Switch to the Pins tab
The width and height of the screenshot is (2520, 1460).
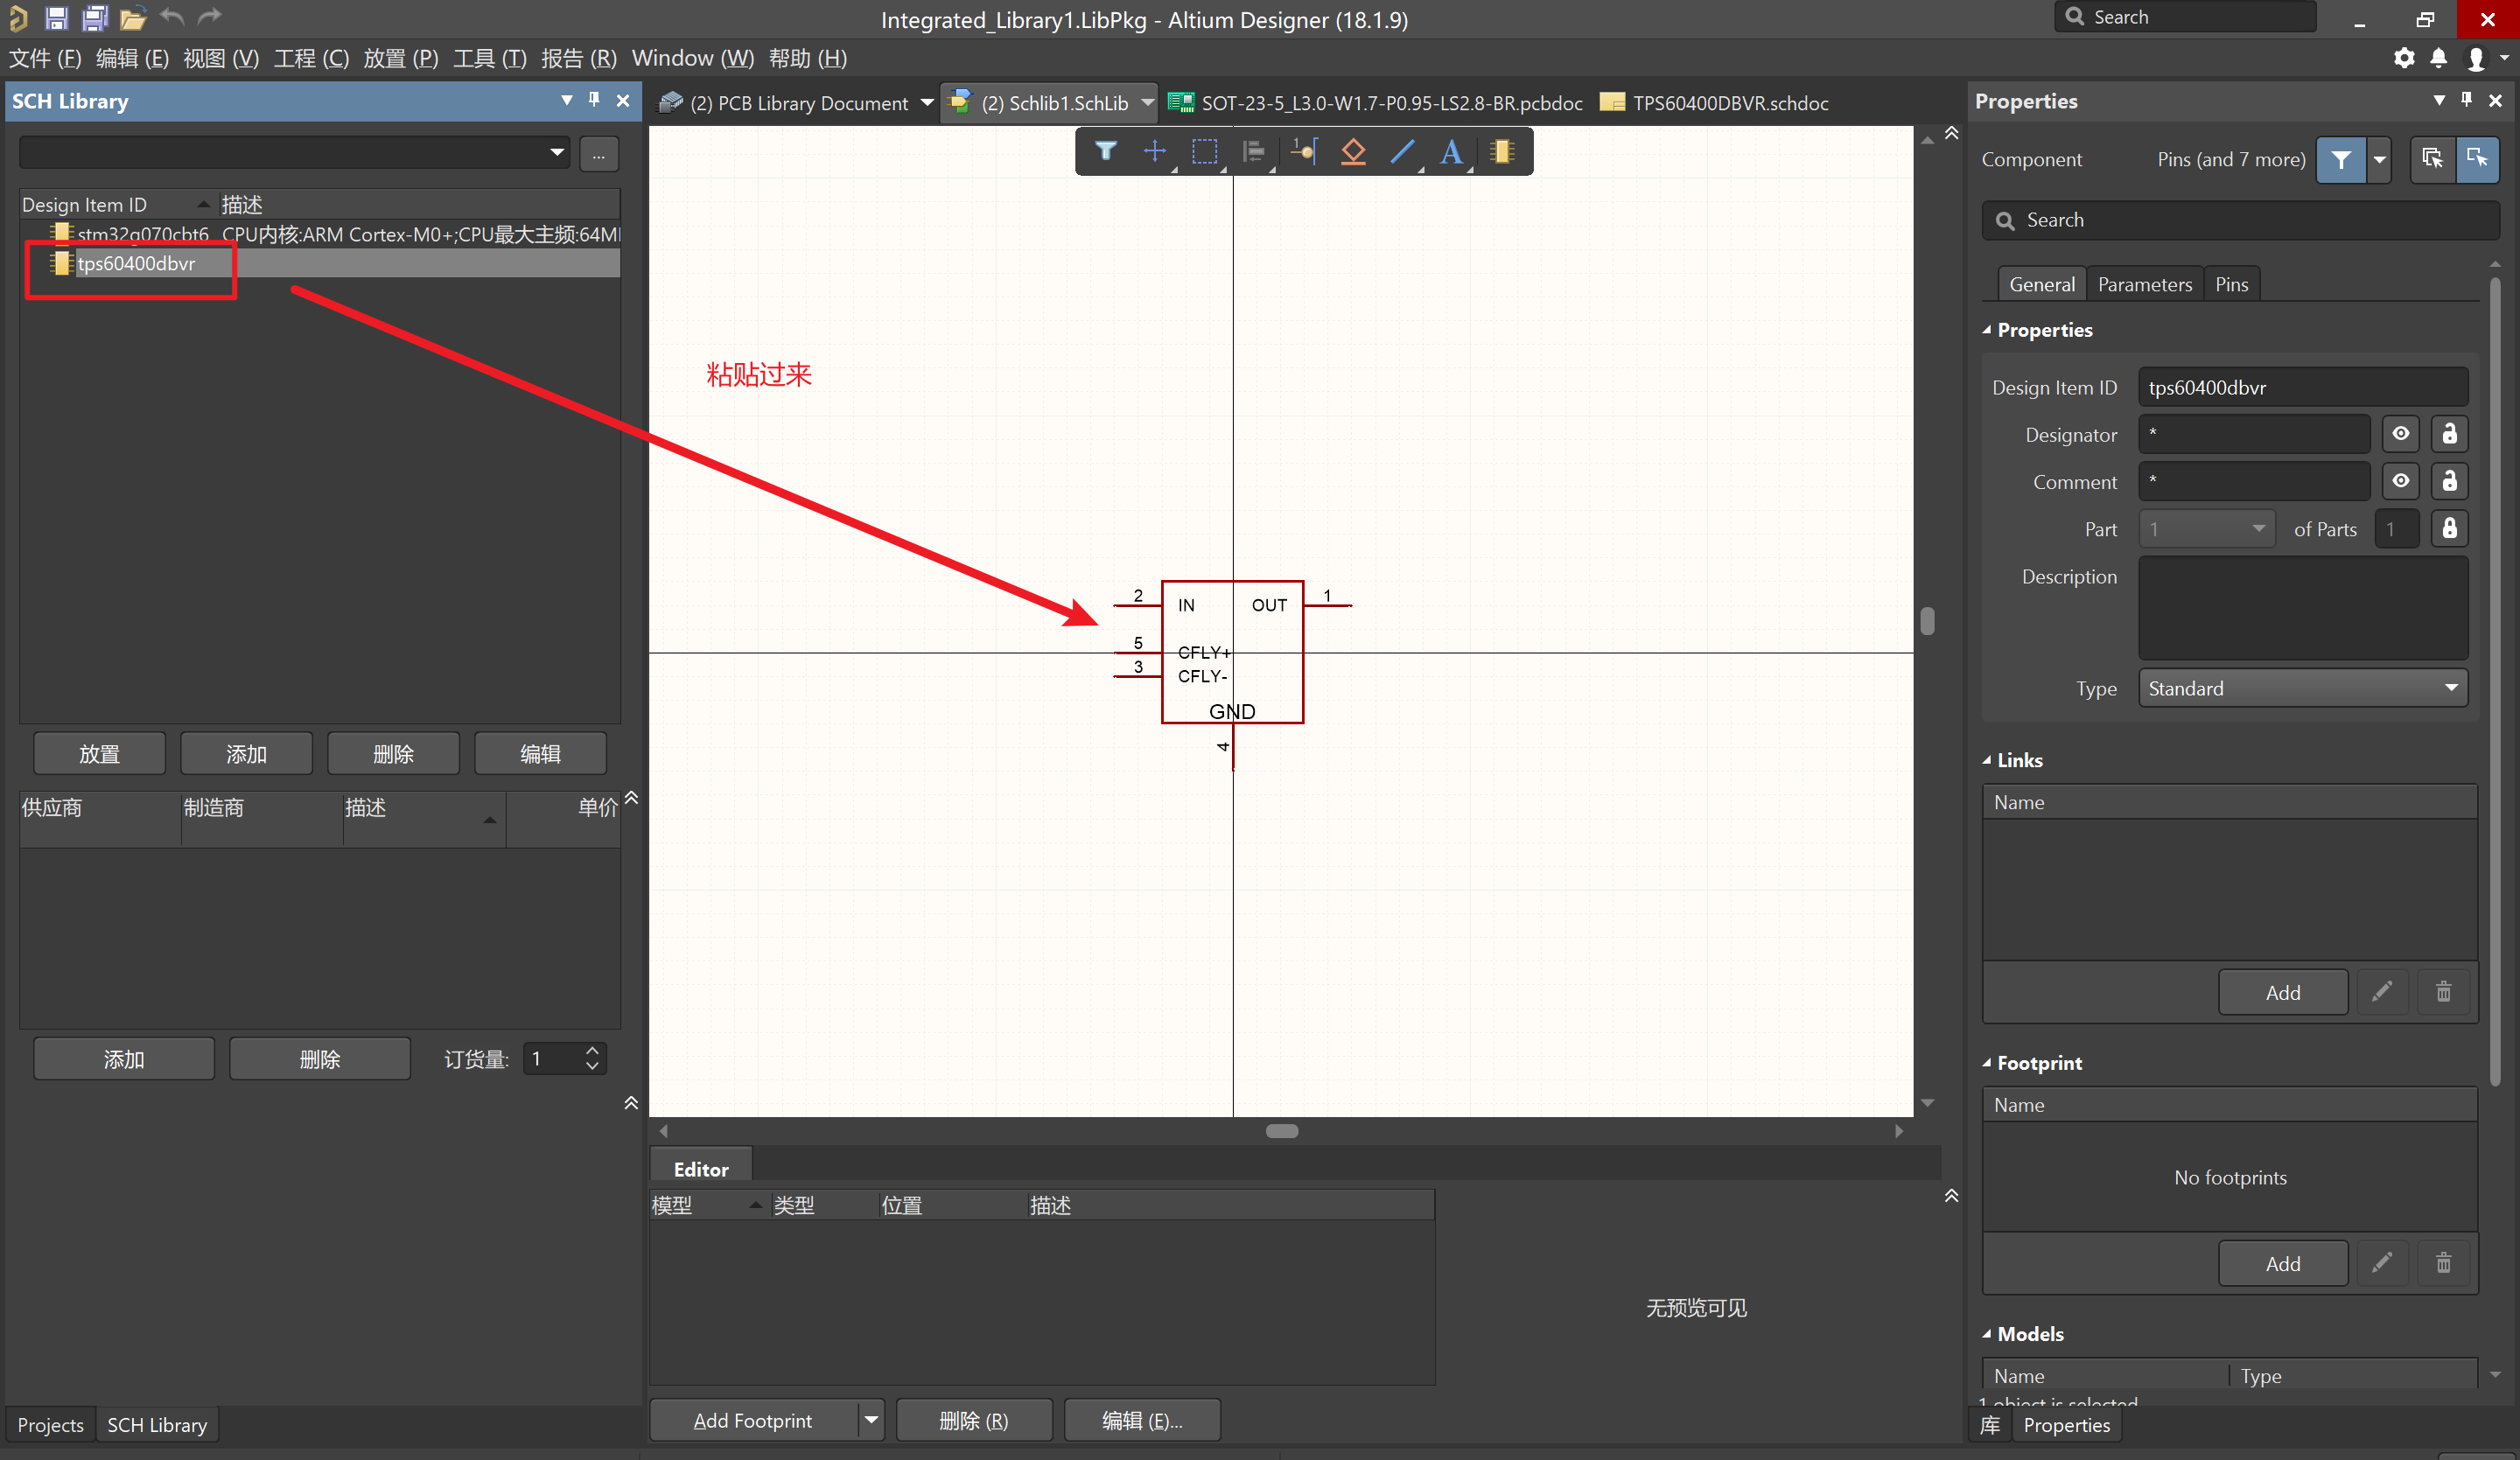(x=2231, y=284)
